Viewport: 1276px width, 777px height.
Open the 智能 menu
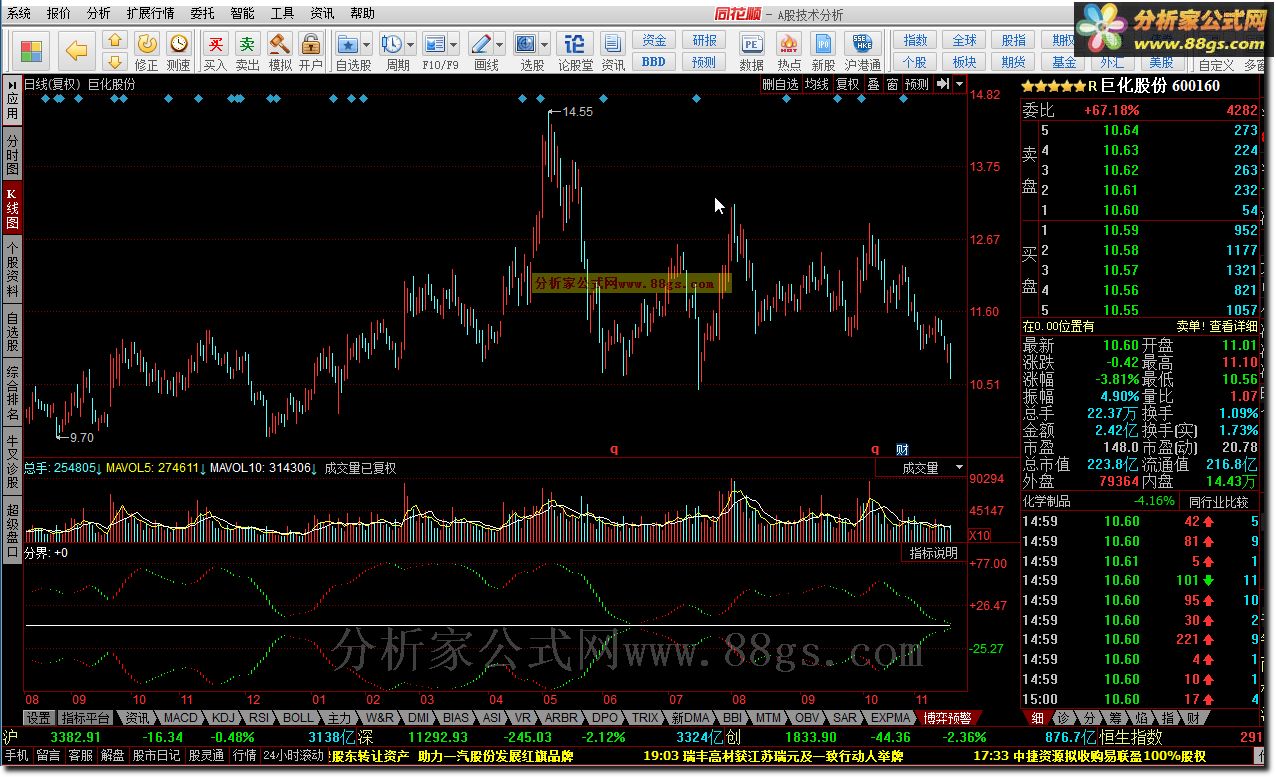242,13
